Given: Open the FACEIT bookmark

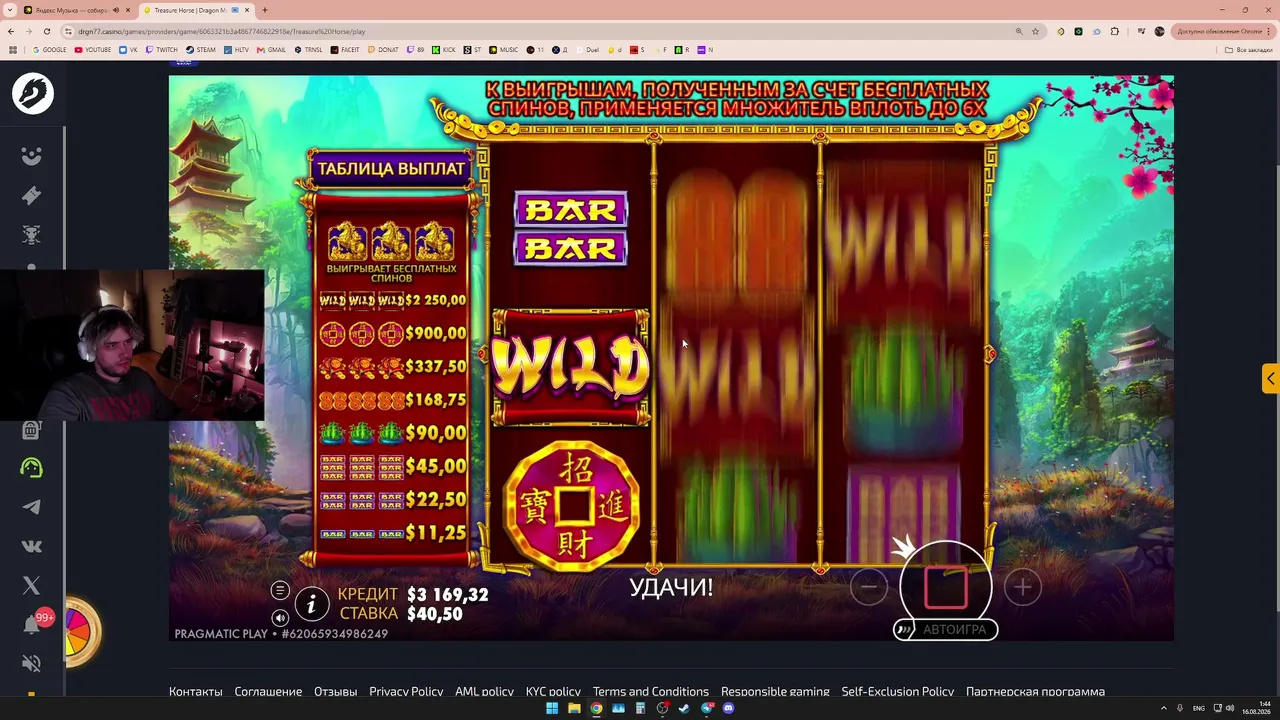Looking at the screenshot, I should pos(345,50).
